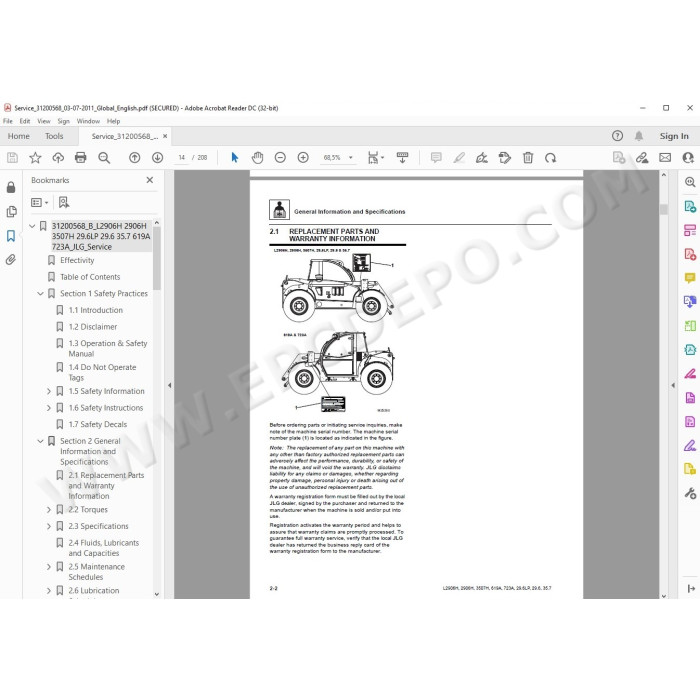
Task: Click the Sign In button
Action: coord(674,136)
